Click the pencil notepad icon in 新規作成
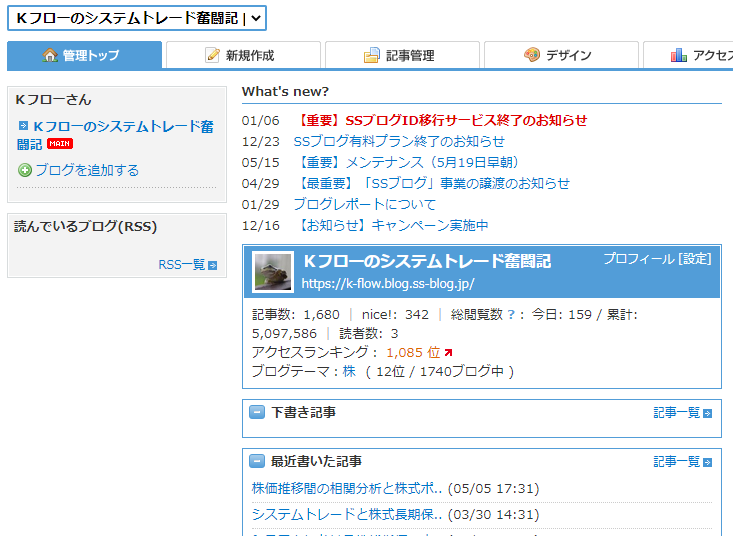 pos(212,55)
